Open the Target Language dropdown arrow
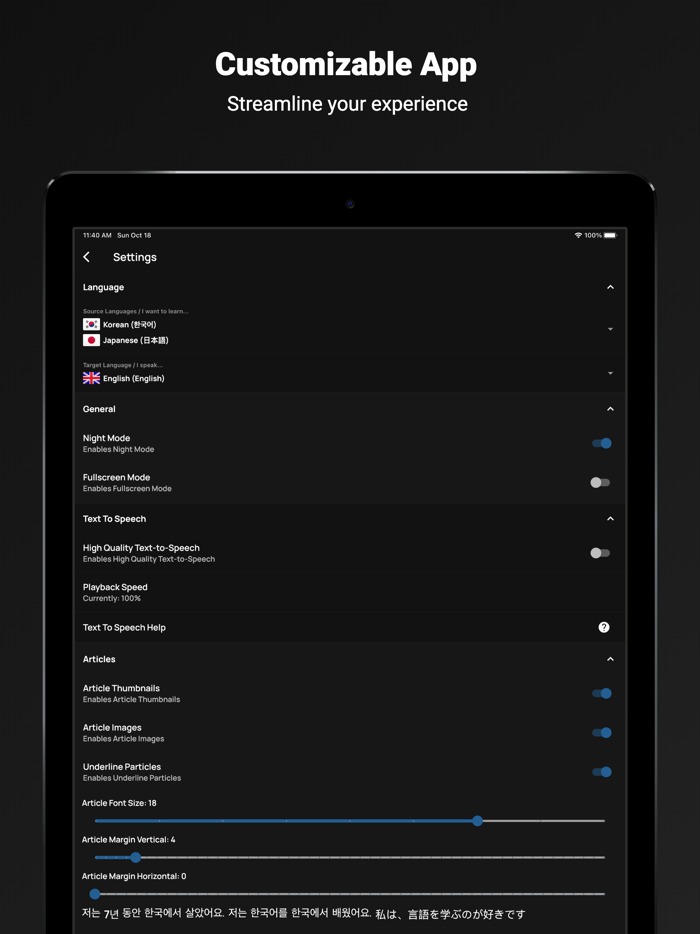Viewport: 700px width, 934px height. tap(610, 373)
